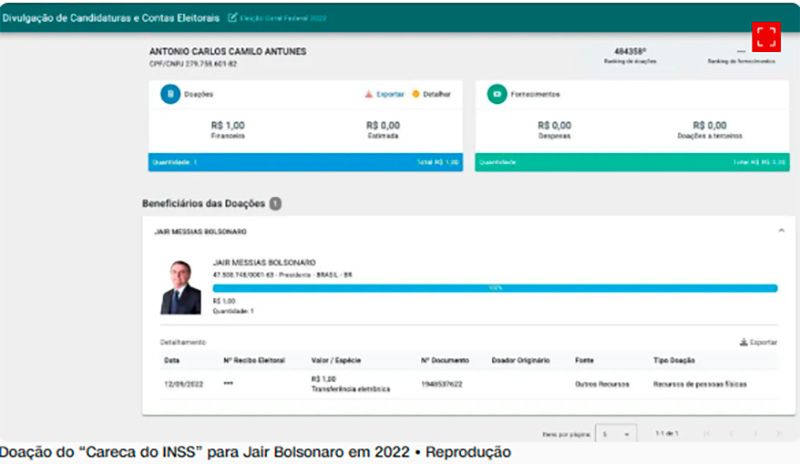This screenshot has height=464, width=800.
Task: Go to next page in pagination
Action: tap(756, 433)
